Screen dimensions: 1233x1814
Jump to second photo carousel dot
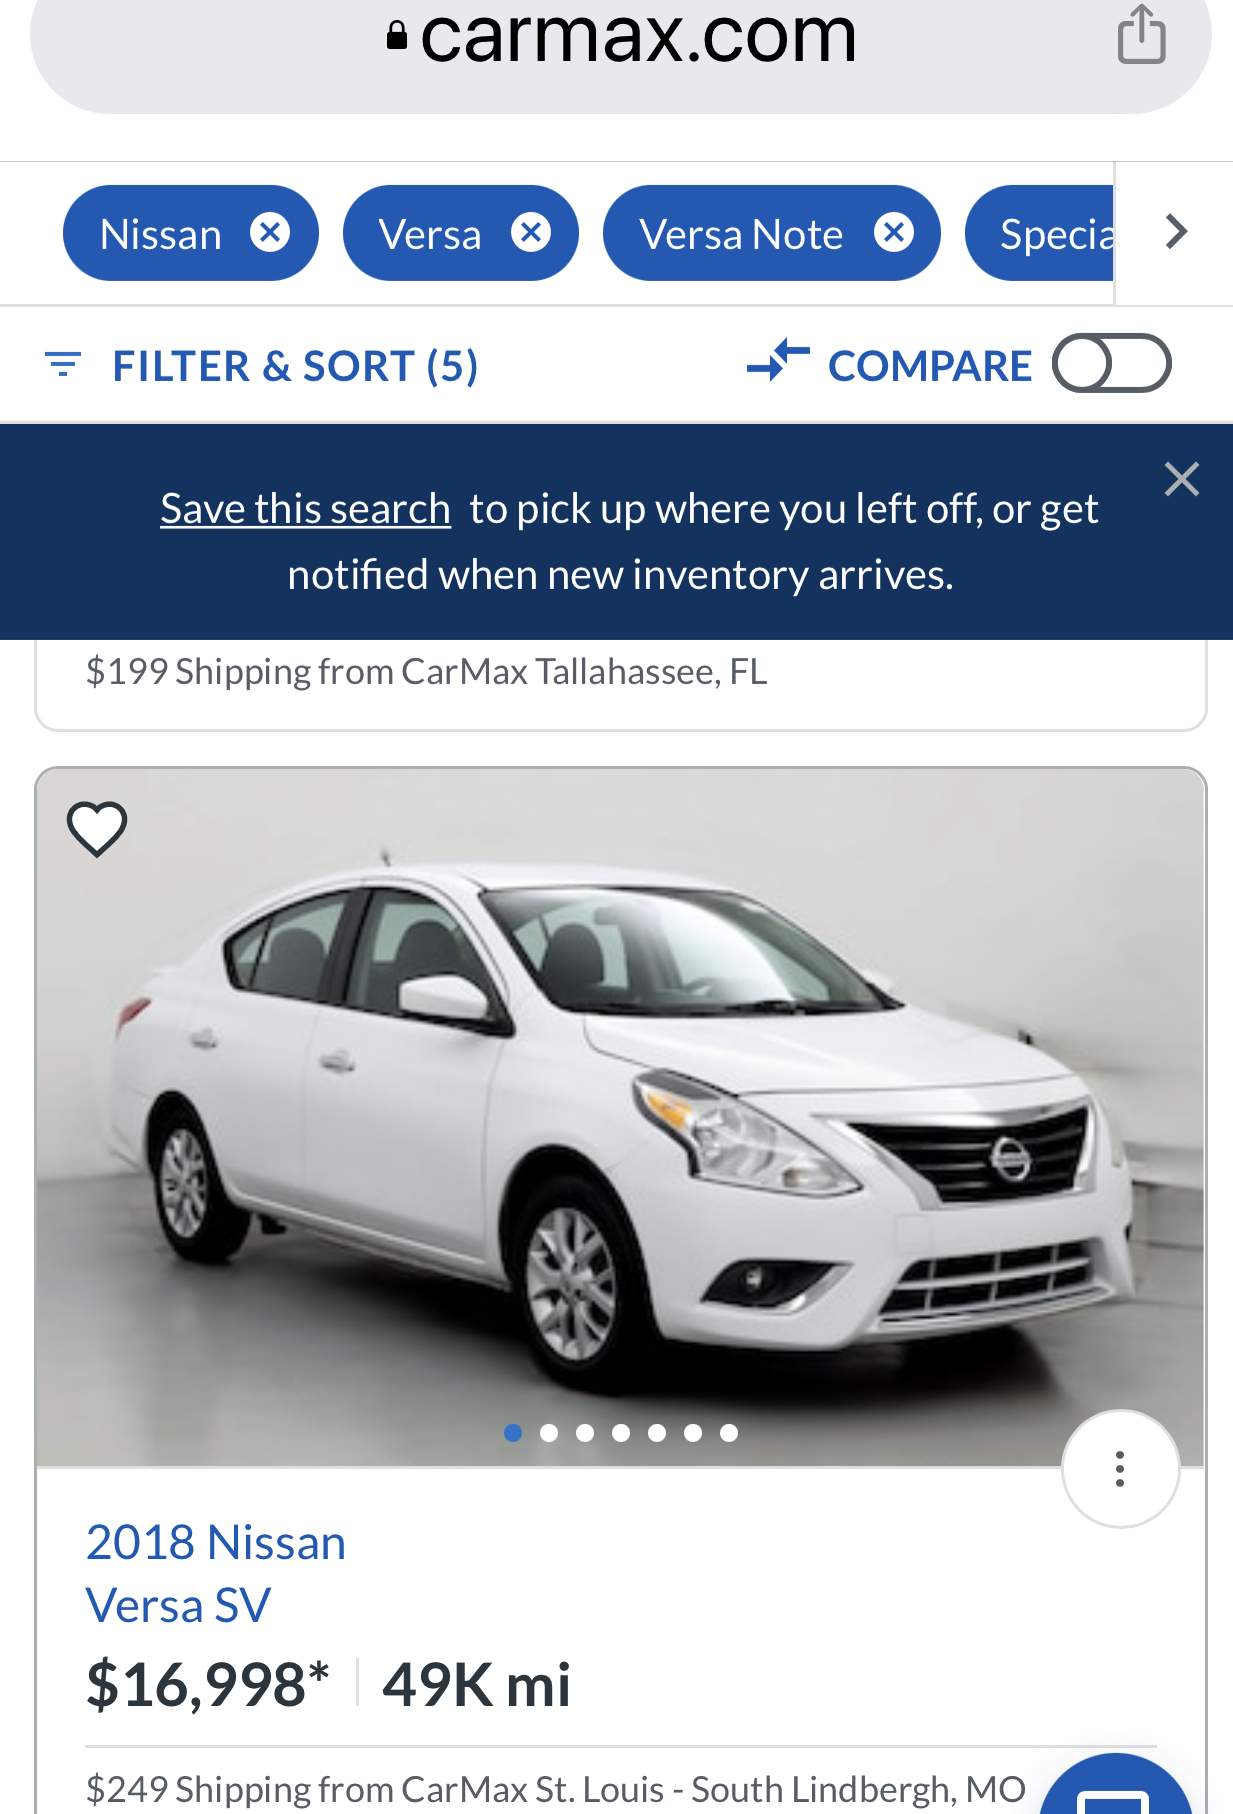[549, 1433]
